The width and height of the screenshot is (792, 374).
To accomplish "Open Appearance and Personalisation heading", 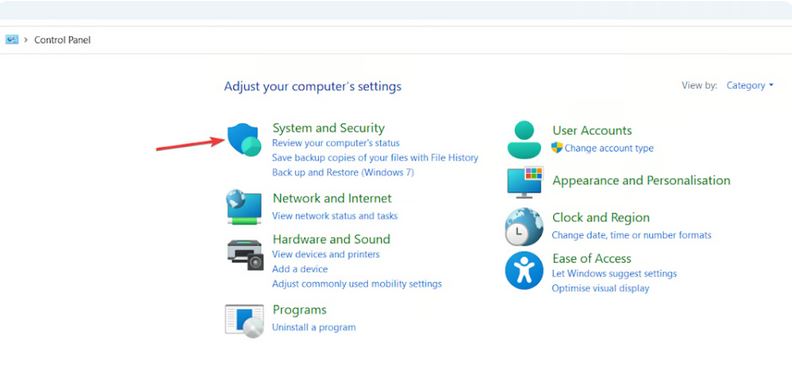I will coord(641,180).
